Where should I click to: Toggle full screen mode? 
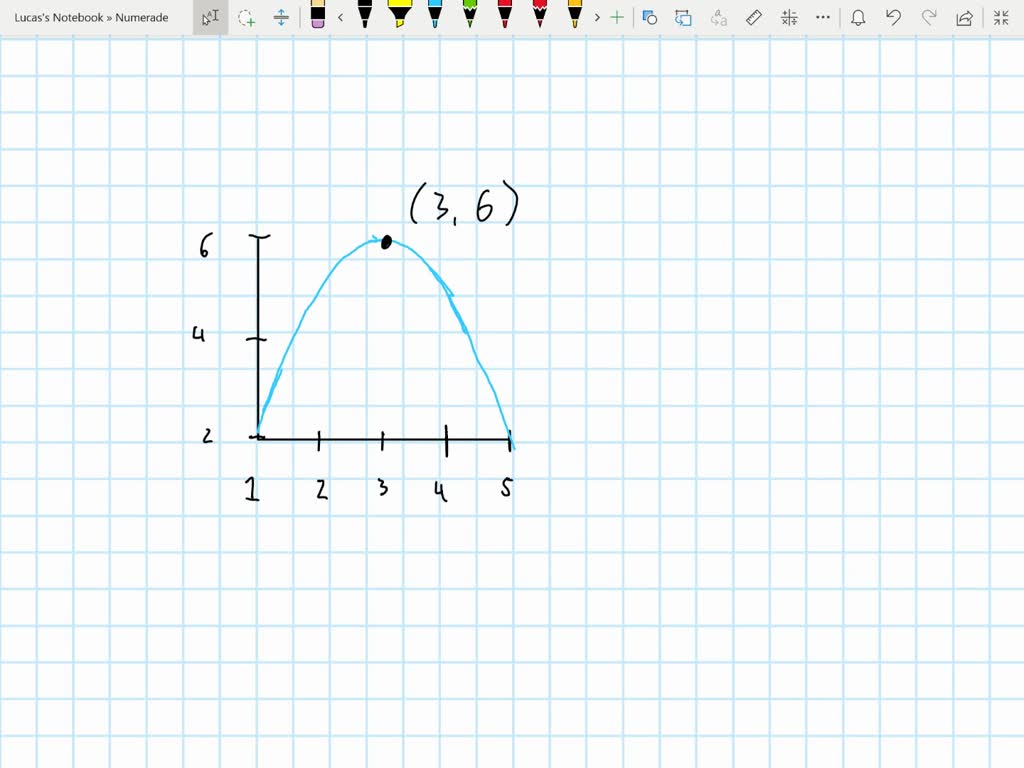pyautogui.click(x=1000, y=17)
